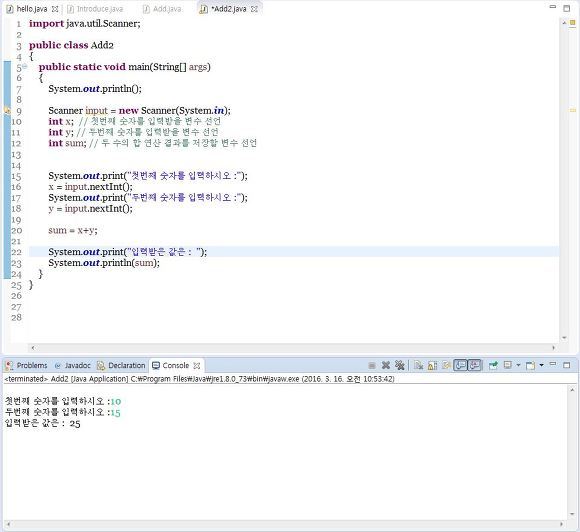Click the 'int y;' declaration on line 11
The height and width of the screenshot is (532, 580).
[61, 132]
